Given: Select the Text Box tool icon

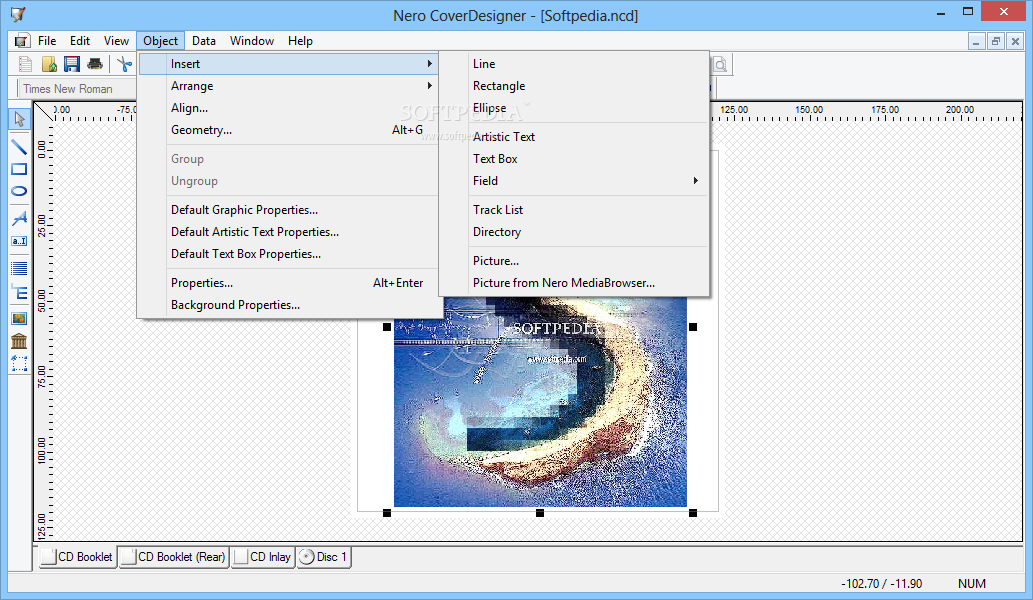Looking at the screenshot, I should [x=19, y=241].
